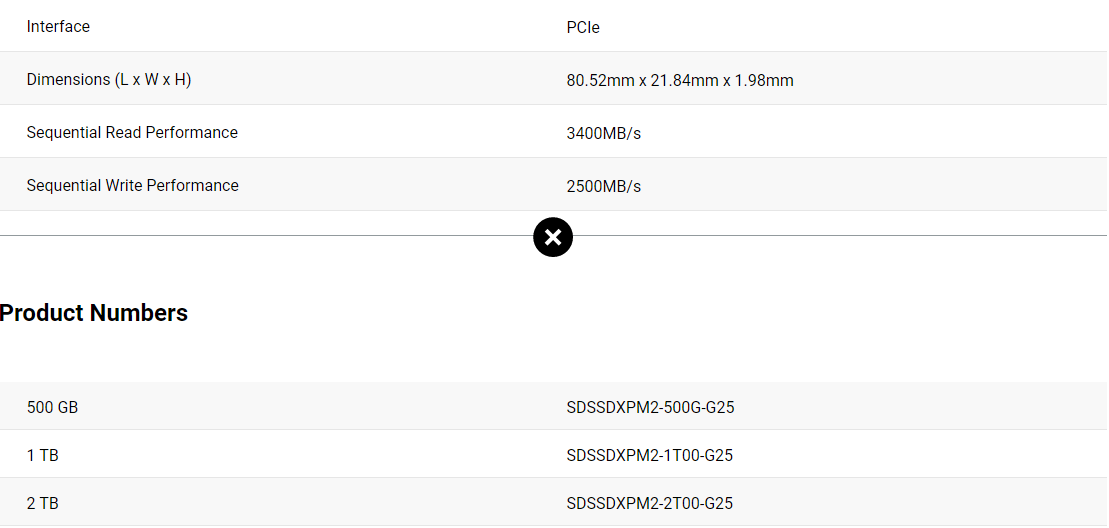Select the 2 TB capacity row
This screenshot has width=1109, height=528.
point(42,504)
